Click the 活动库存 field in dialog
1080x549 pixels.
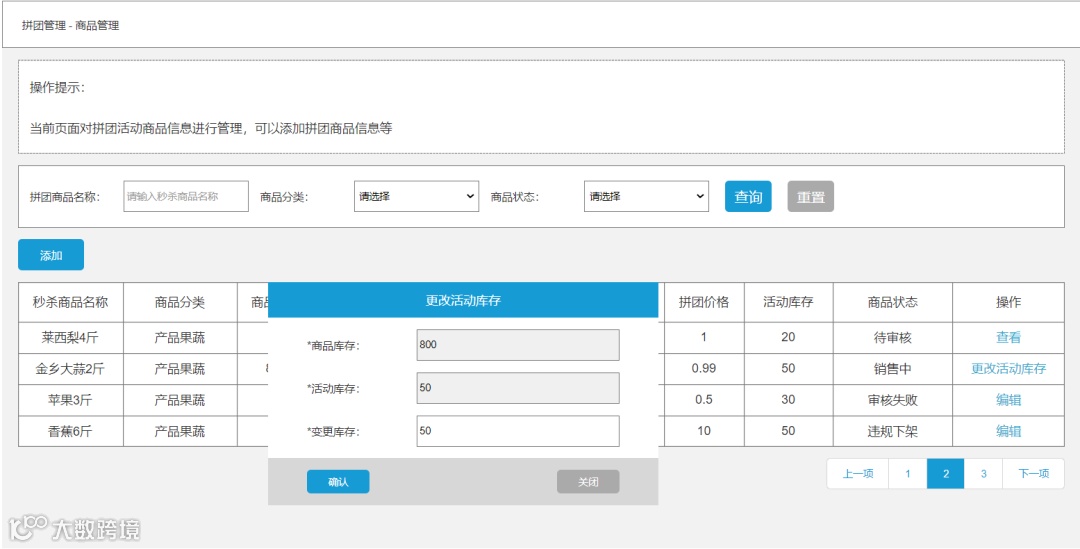(518, 388)
